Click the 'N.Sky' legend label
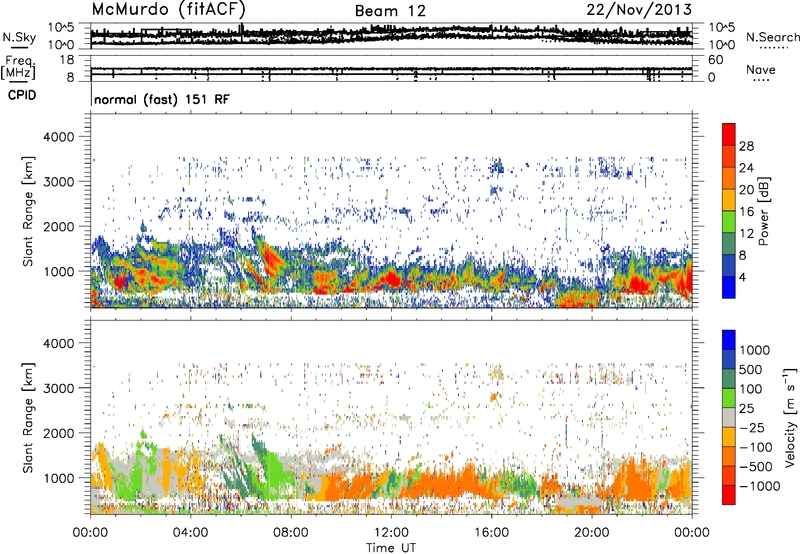 click(19, 37)
